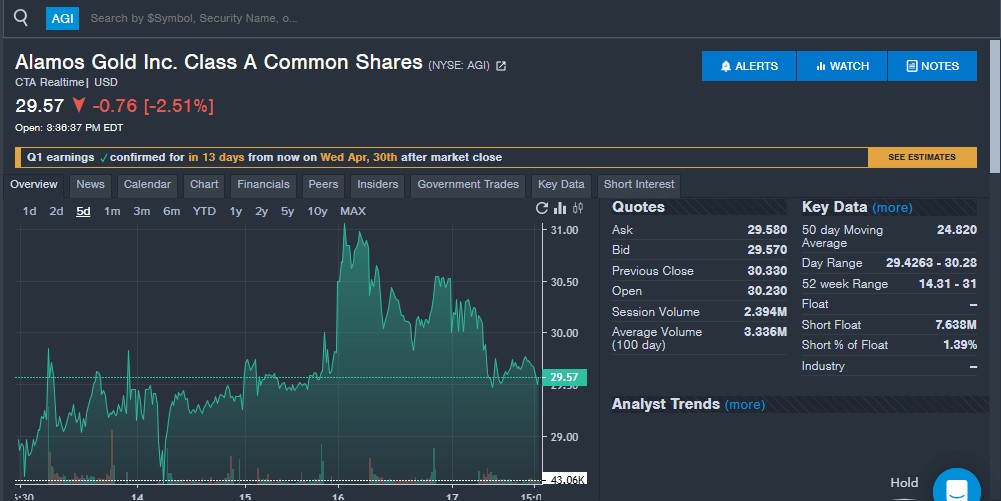Open the external link icon beside NYSE: AGI
The height and width of the screenshot is (501, 1001).
[x=501, y=66]
